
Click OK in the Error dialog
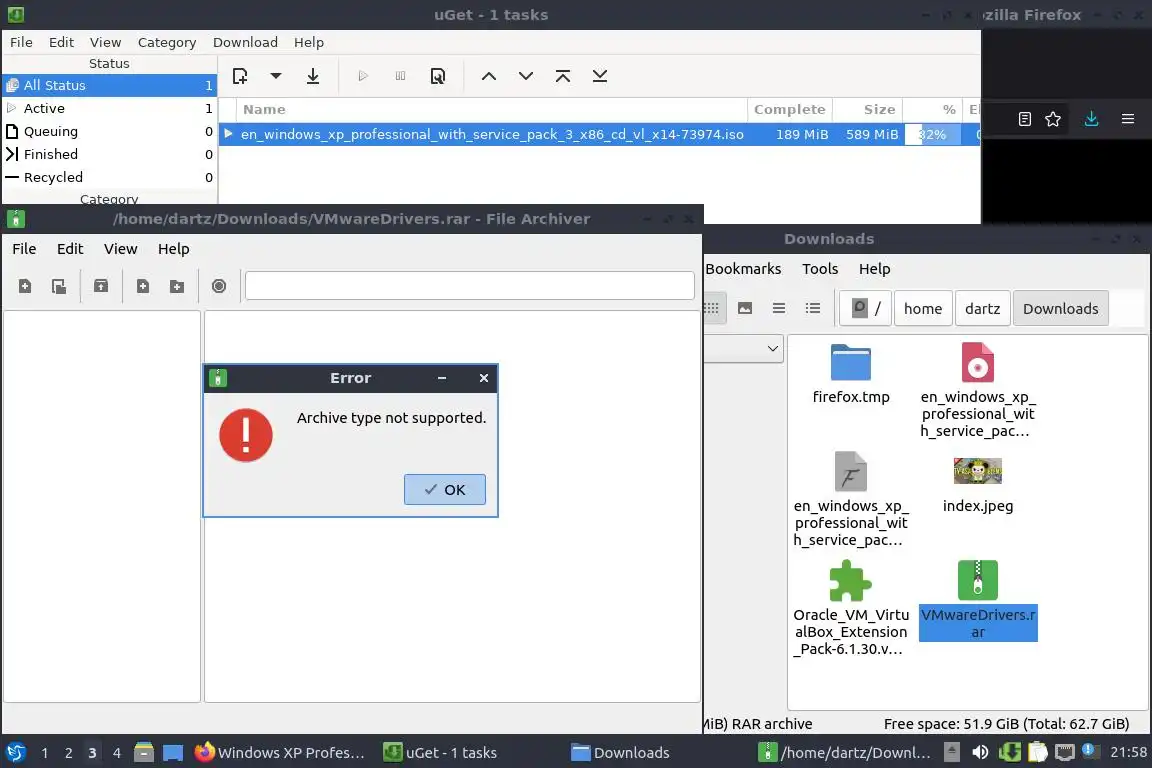coord(444,489)
